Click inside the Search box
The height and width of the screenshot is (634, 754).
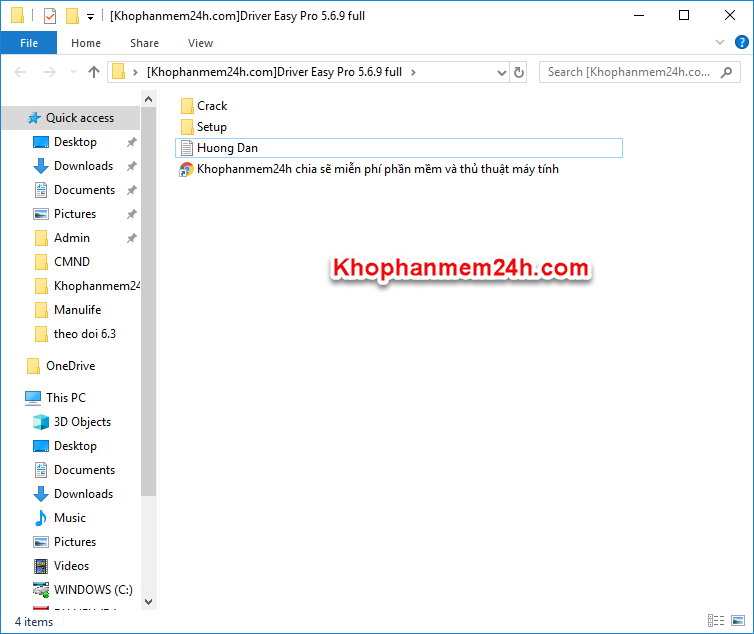pyautogui.click(x=630, y=72)
